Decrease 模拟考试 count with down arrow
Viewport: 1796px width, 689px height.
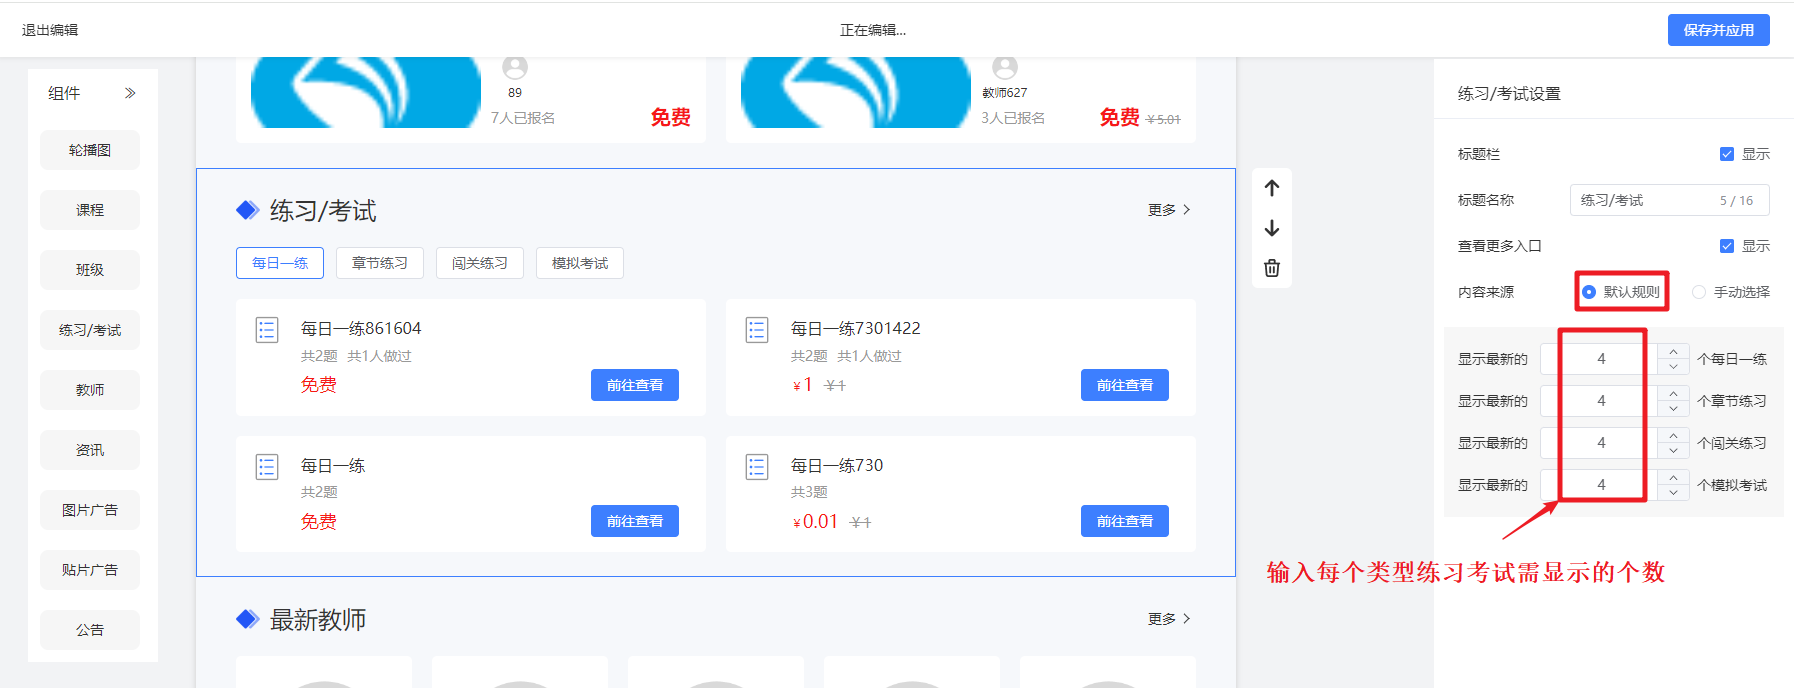click(1673, 493)
